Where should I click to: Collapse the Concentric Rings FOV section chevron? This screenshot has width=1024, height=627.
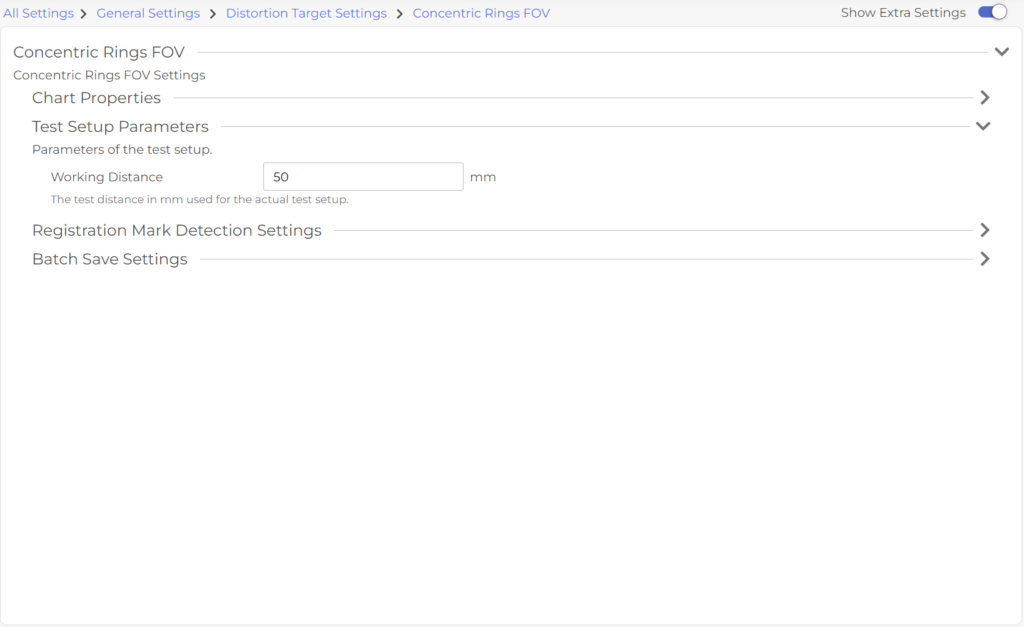(1001, 52)
